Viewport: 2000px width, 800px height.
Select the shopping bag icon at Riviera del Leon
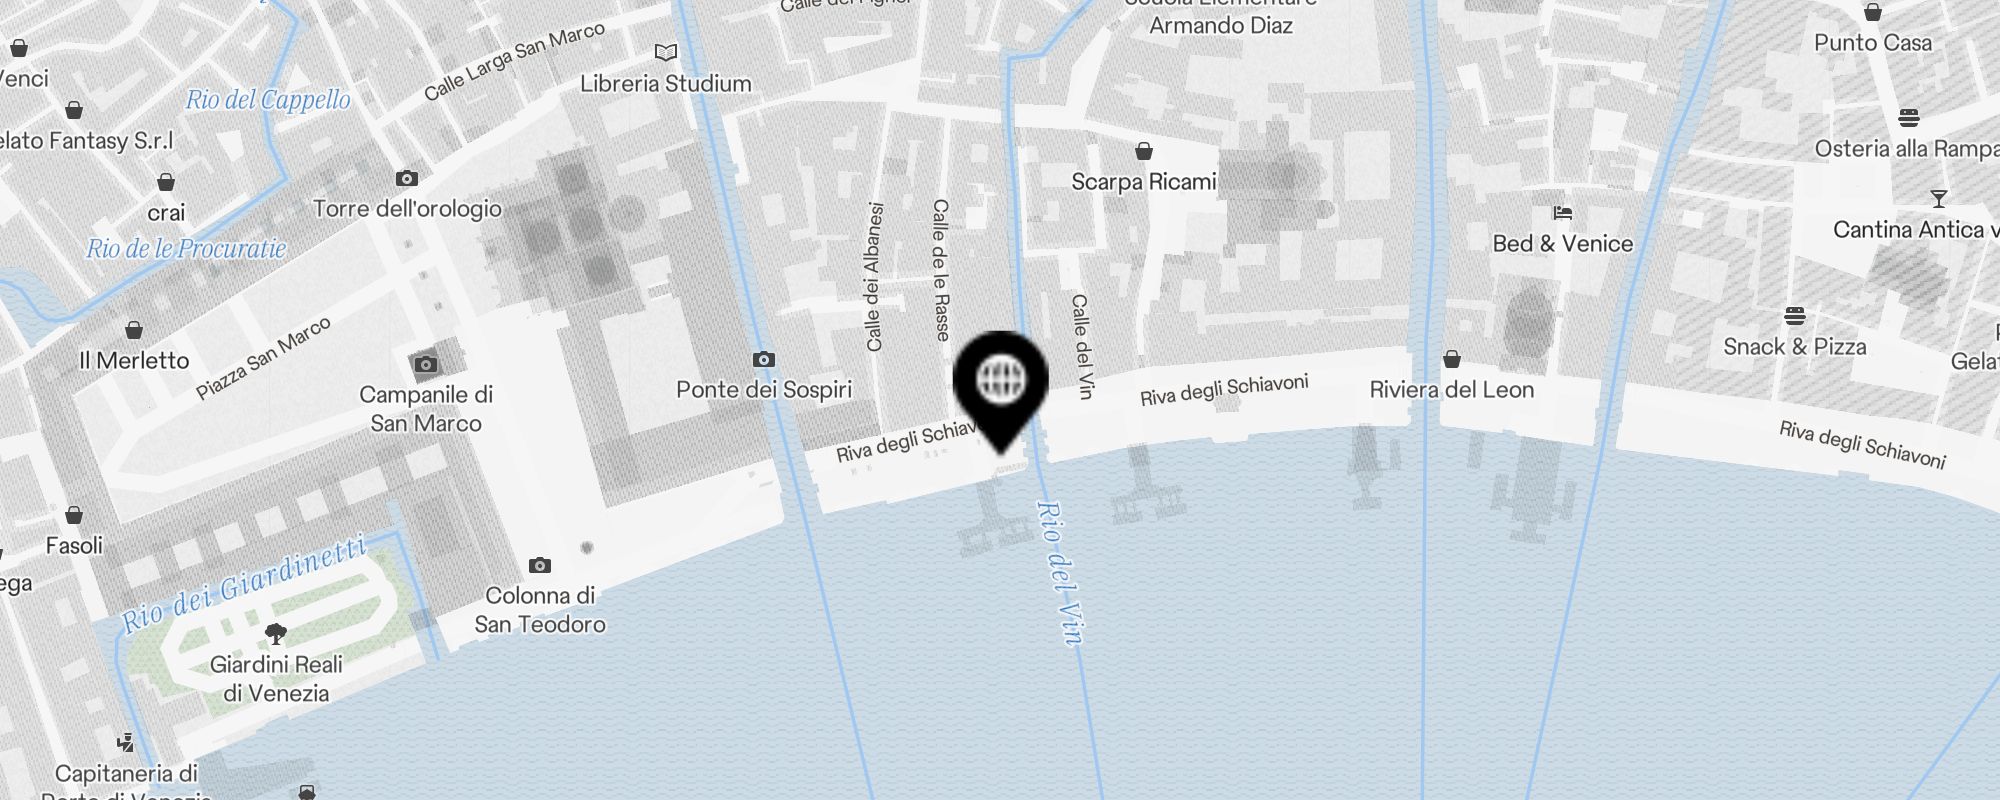tap(1452, 359)
